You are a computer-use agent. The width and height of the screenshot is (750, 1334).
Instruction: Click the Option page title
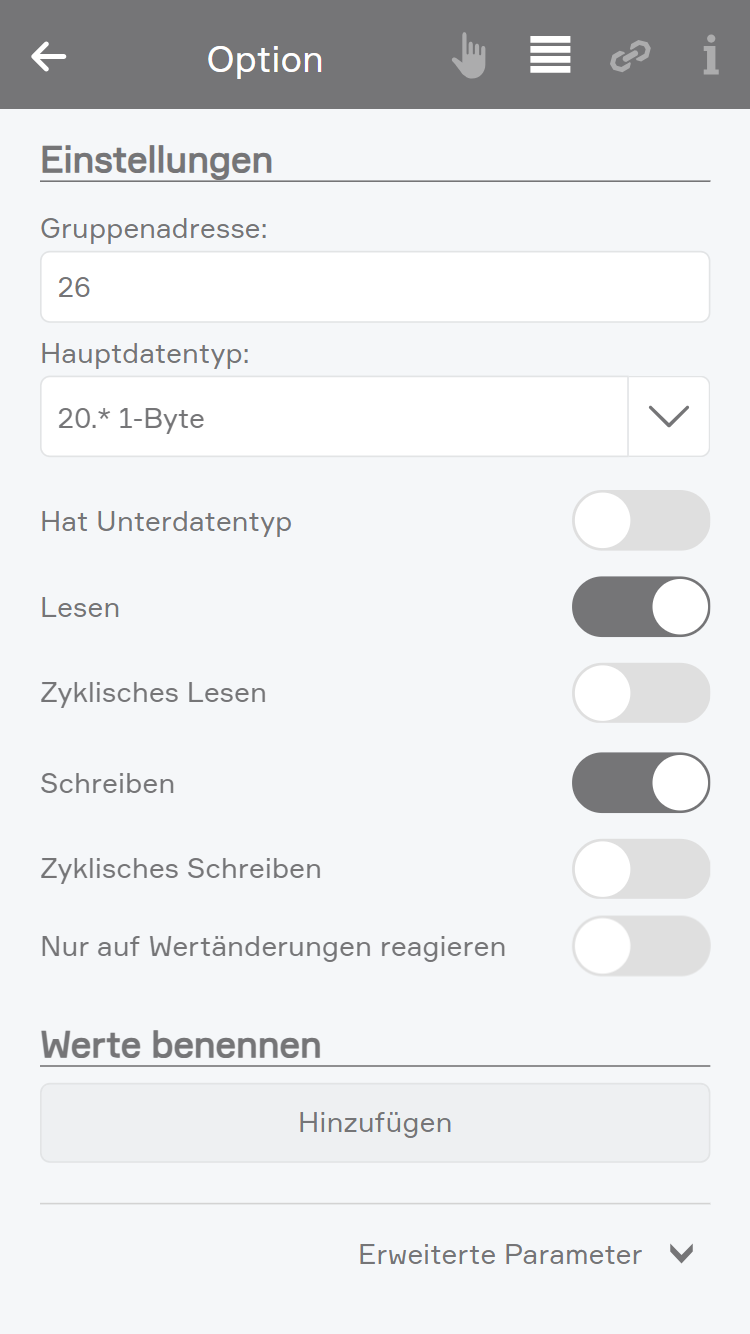(265, 60)
